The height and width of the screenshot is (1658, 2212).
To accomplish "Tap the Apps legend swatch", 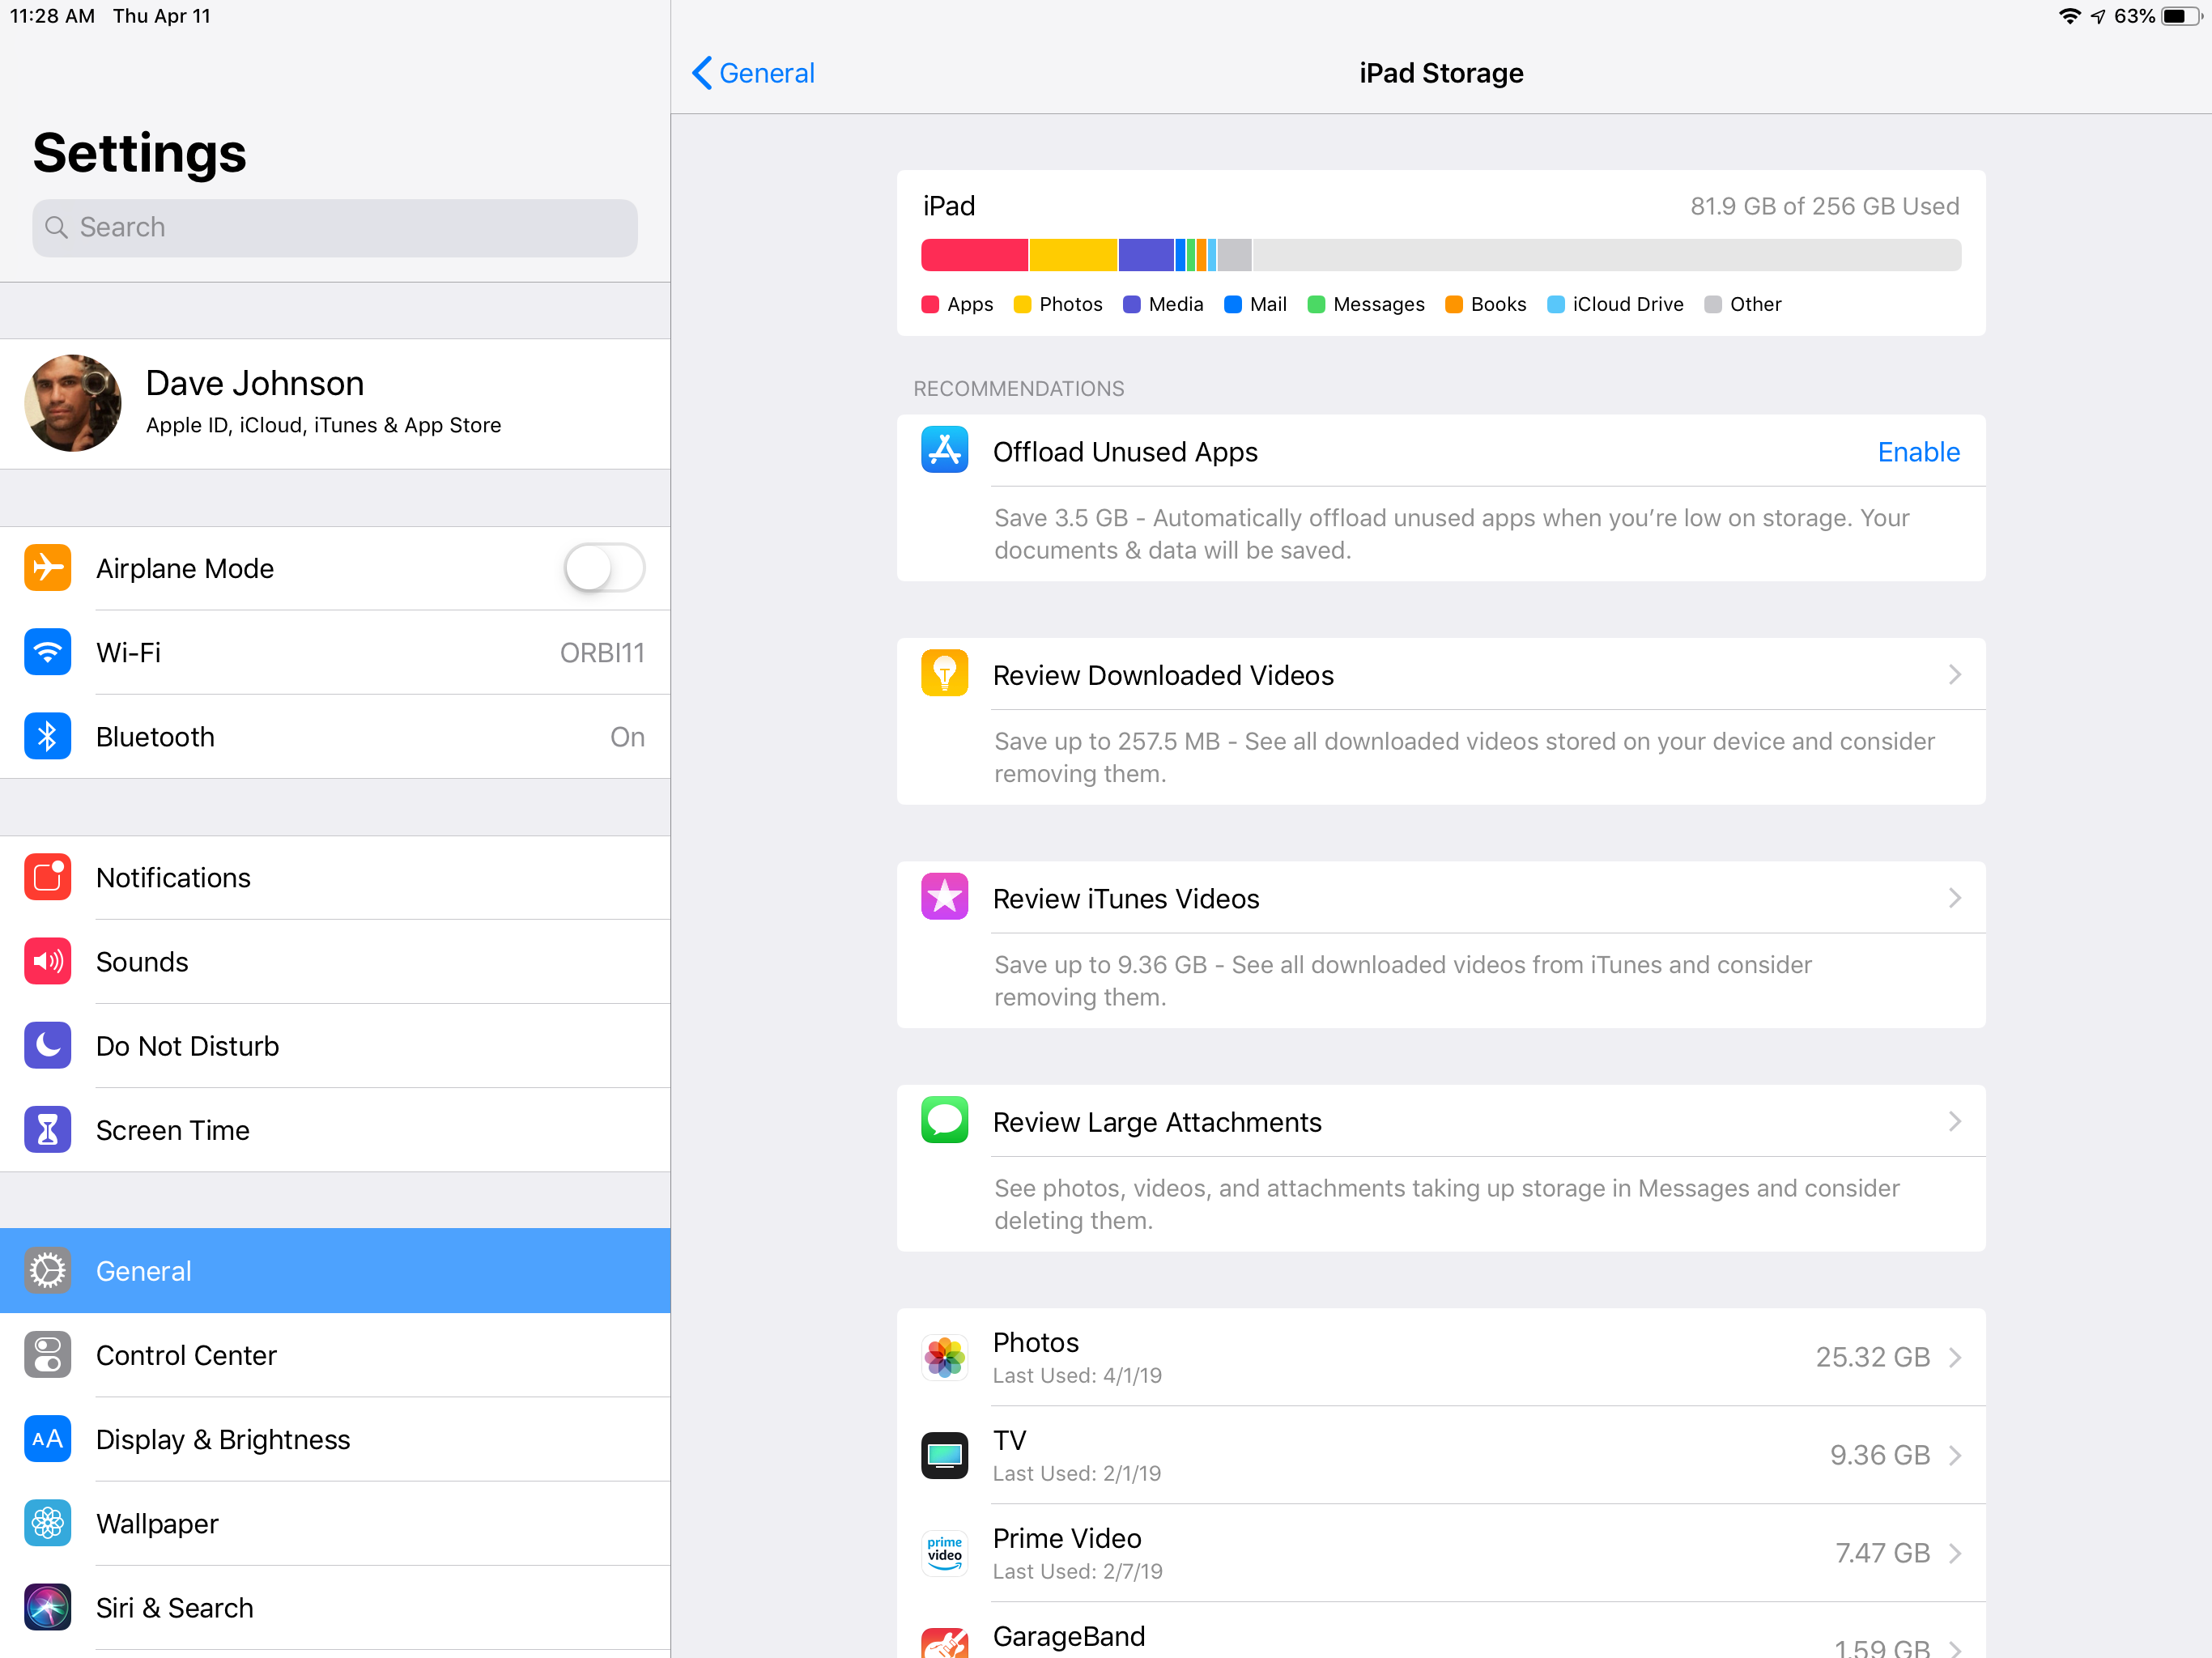I will coord(930,304).
